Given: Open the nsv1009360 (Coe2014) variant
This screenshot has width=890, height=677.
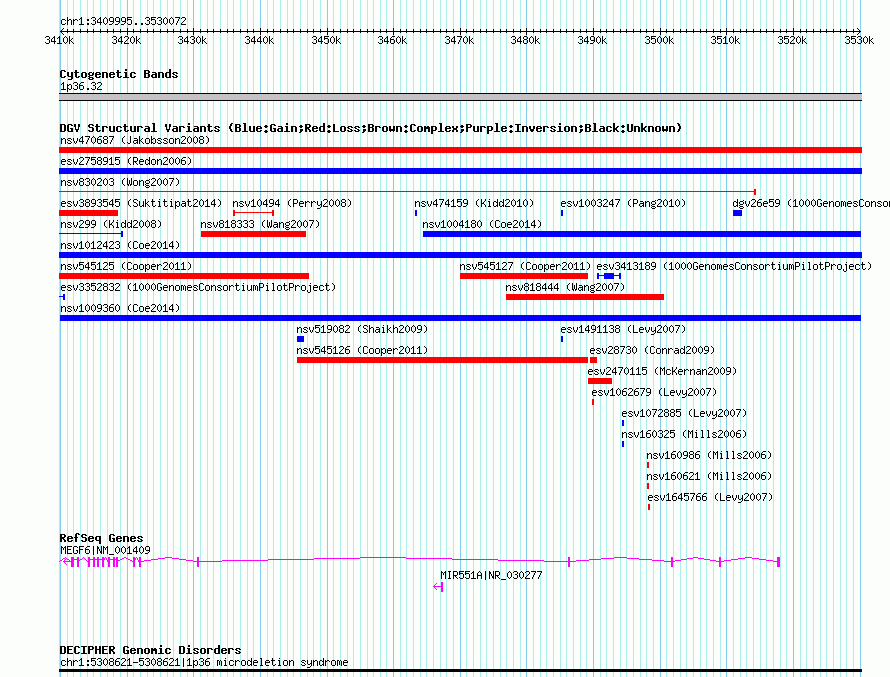Looking at the screenshot, I should point(120,308).
